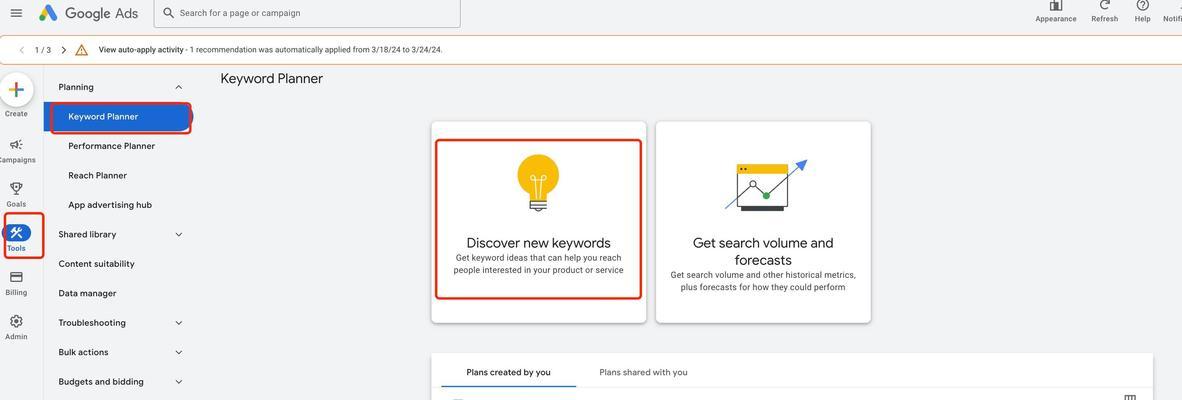Click the Discover new keywords card
Screen dimensions: 1182x400
click(x=538, y=219)
